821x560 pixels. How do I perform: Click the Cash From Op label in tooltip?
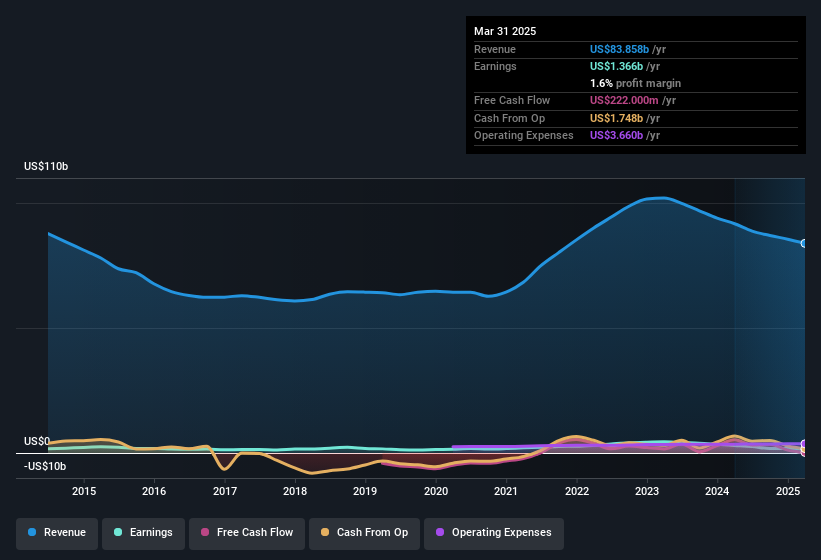click(x=509, y=118)
